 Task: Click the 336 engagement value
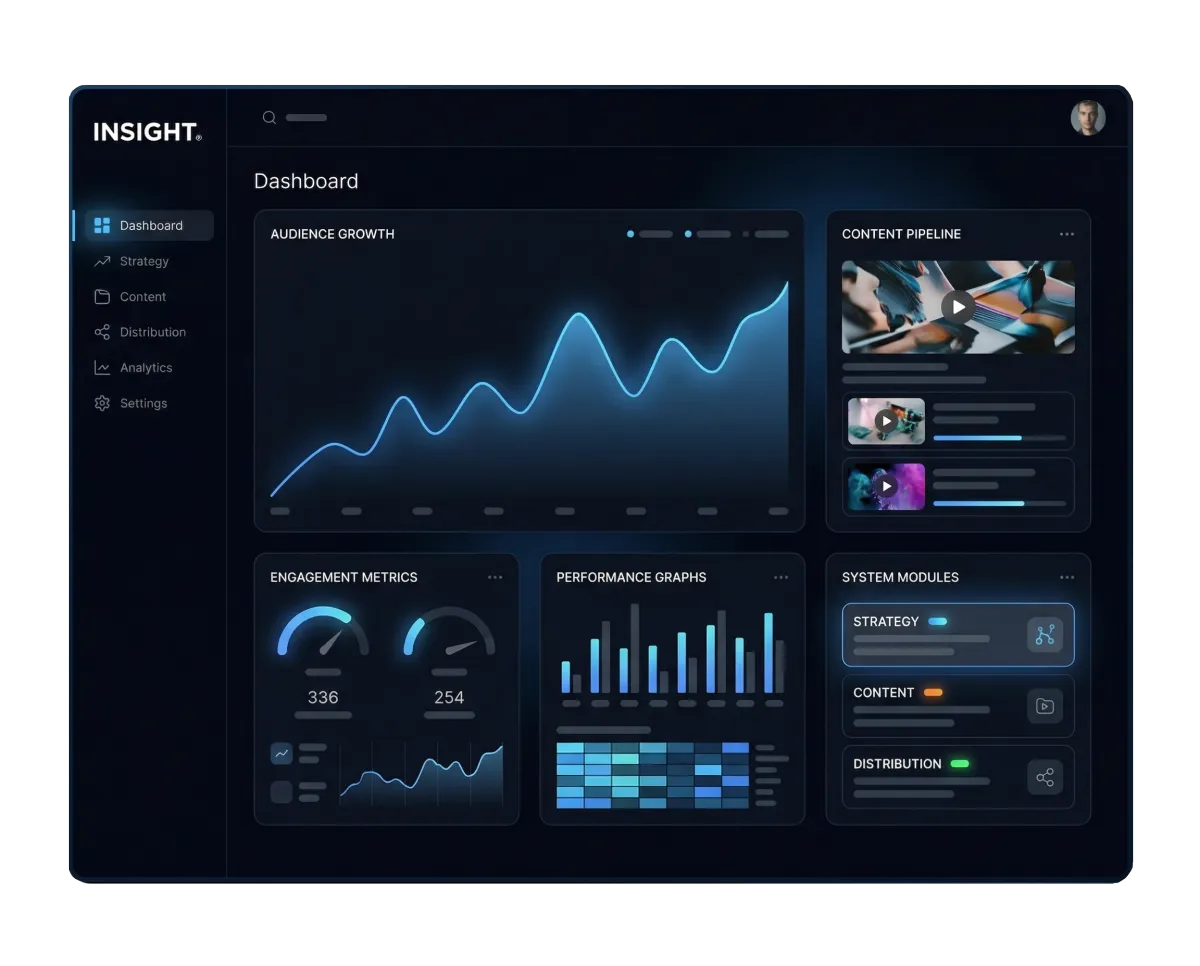pos(323,697)
